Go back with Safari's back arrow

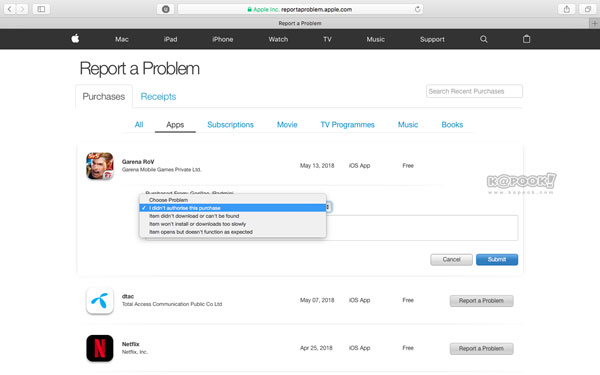(x=10, y=9)
